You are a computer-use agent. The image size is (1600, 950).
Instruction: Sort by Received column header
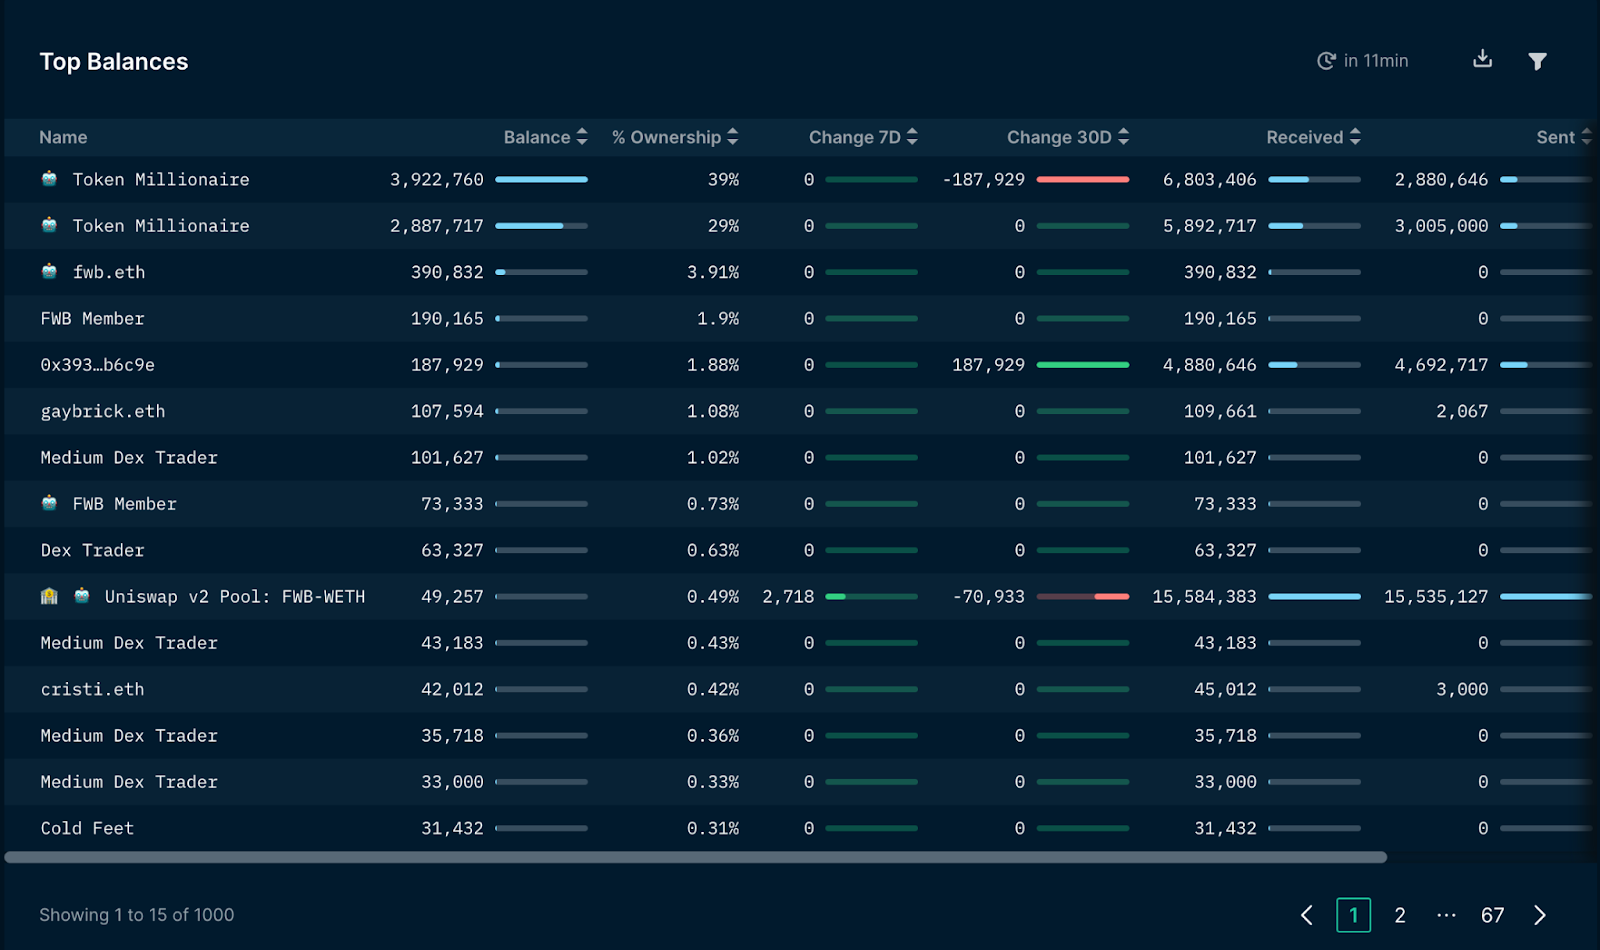click(x=1312, y=137)
